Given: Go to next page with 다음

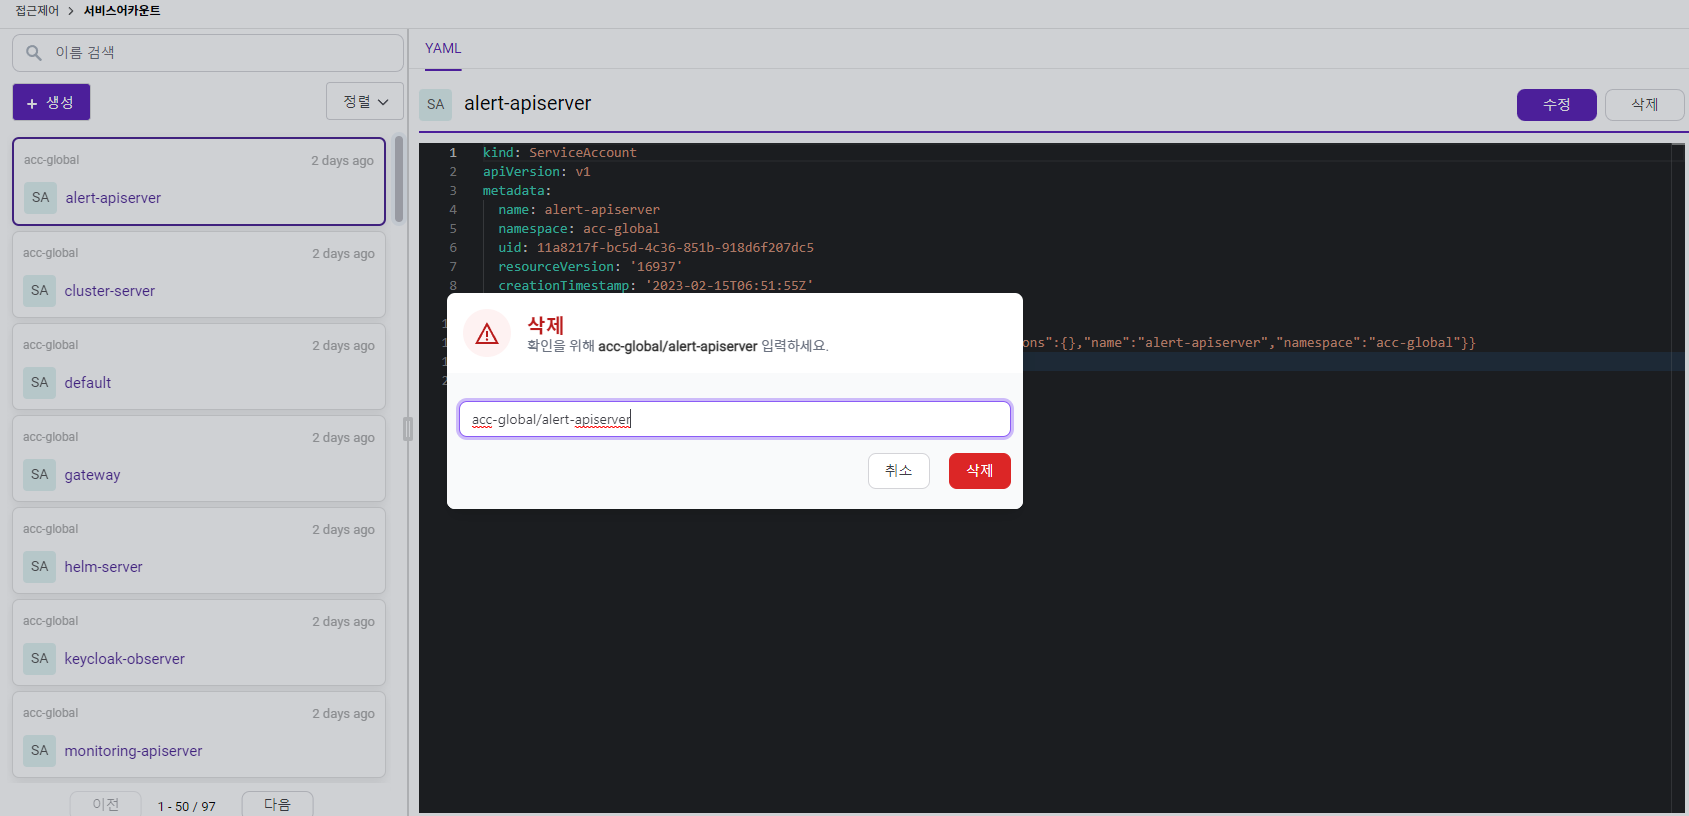Looking at the screenshot, I should [277, 804].
